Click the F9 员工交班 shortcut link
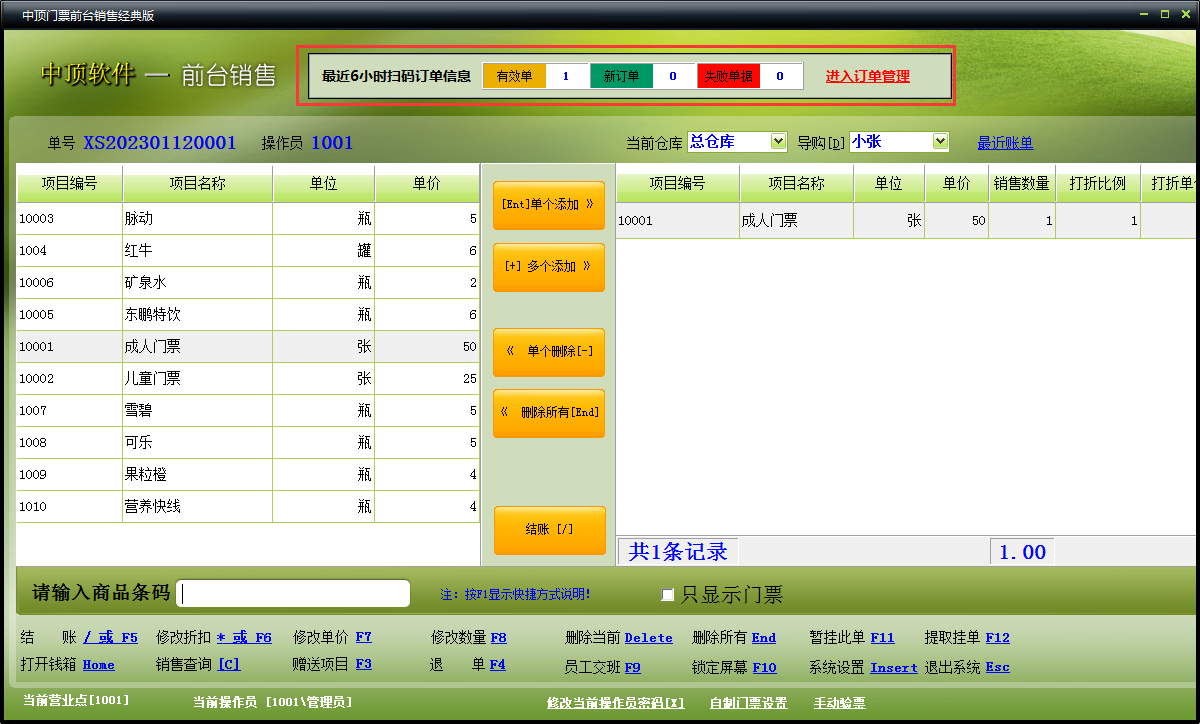 [x=632, y=667]
